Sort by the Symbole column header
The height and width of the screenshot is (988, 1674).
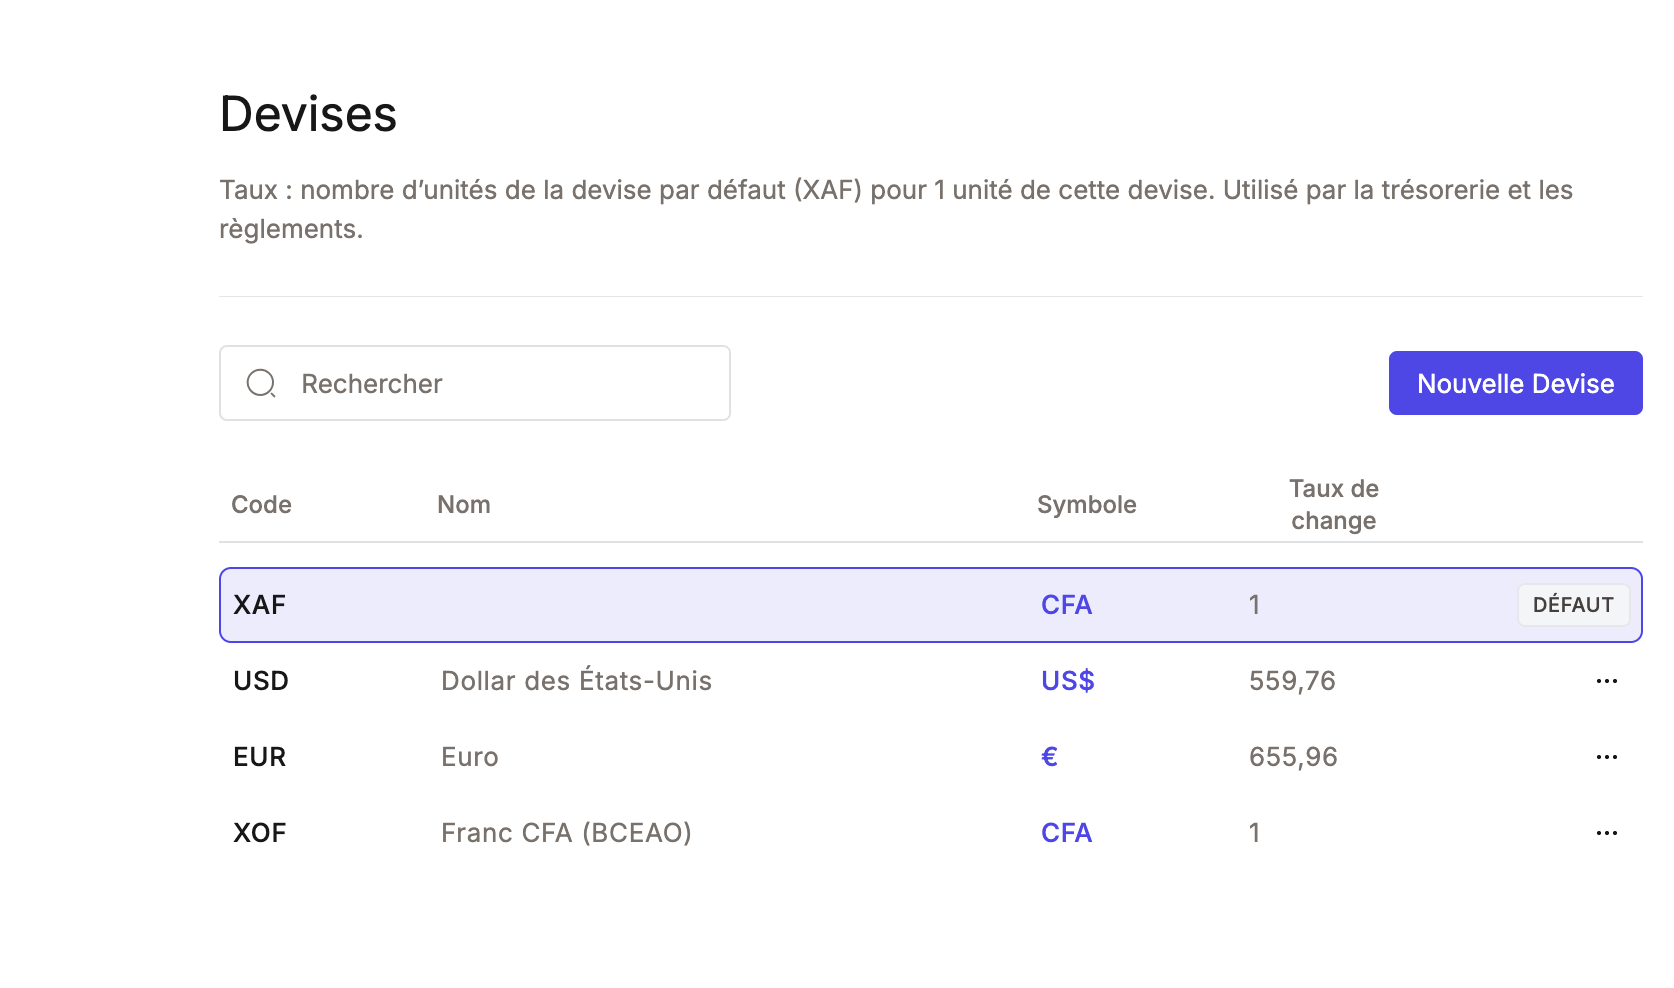pyautogui.click(x=1086, y=505)
